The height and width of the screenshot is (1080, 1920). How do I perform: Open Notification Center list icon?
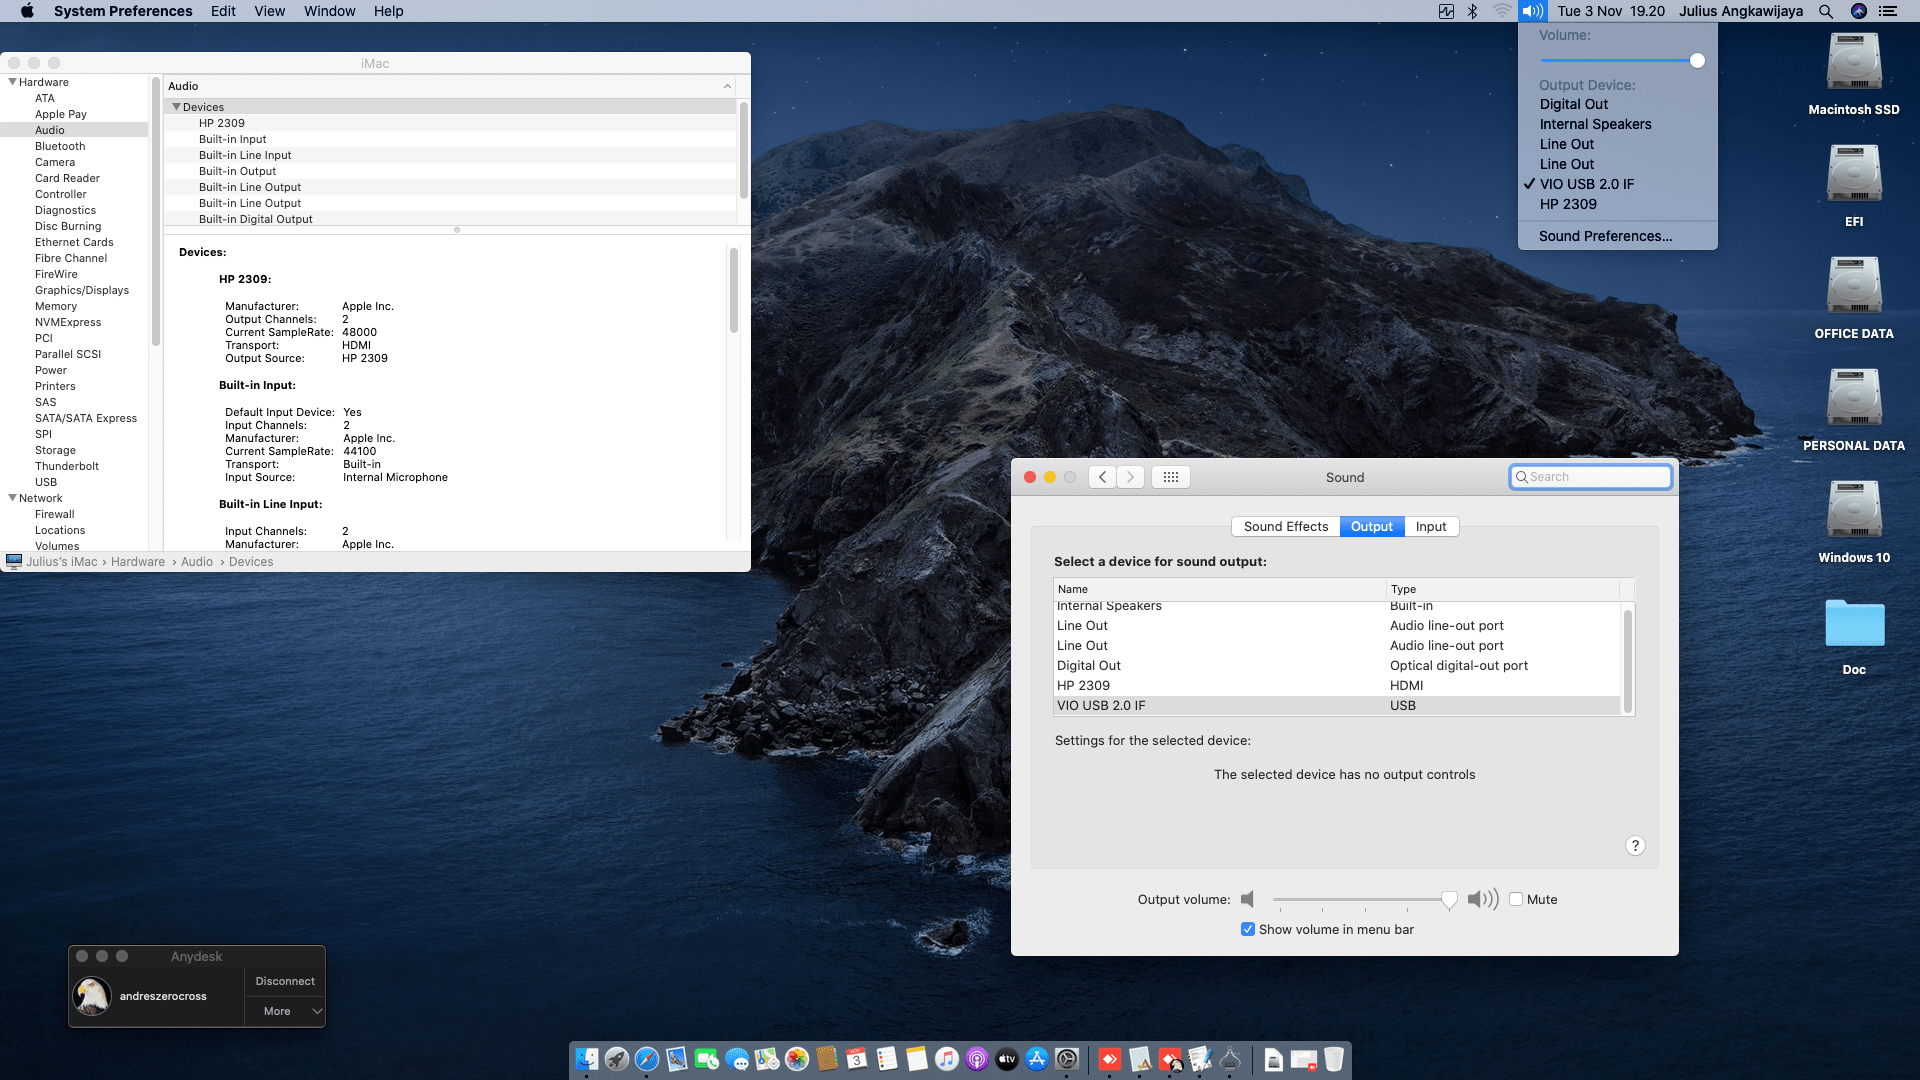pyautogui.click(x=1888, y=11)
